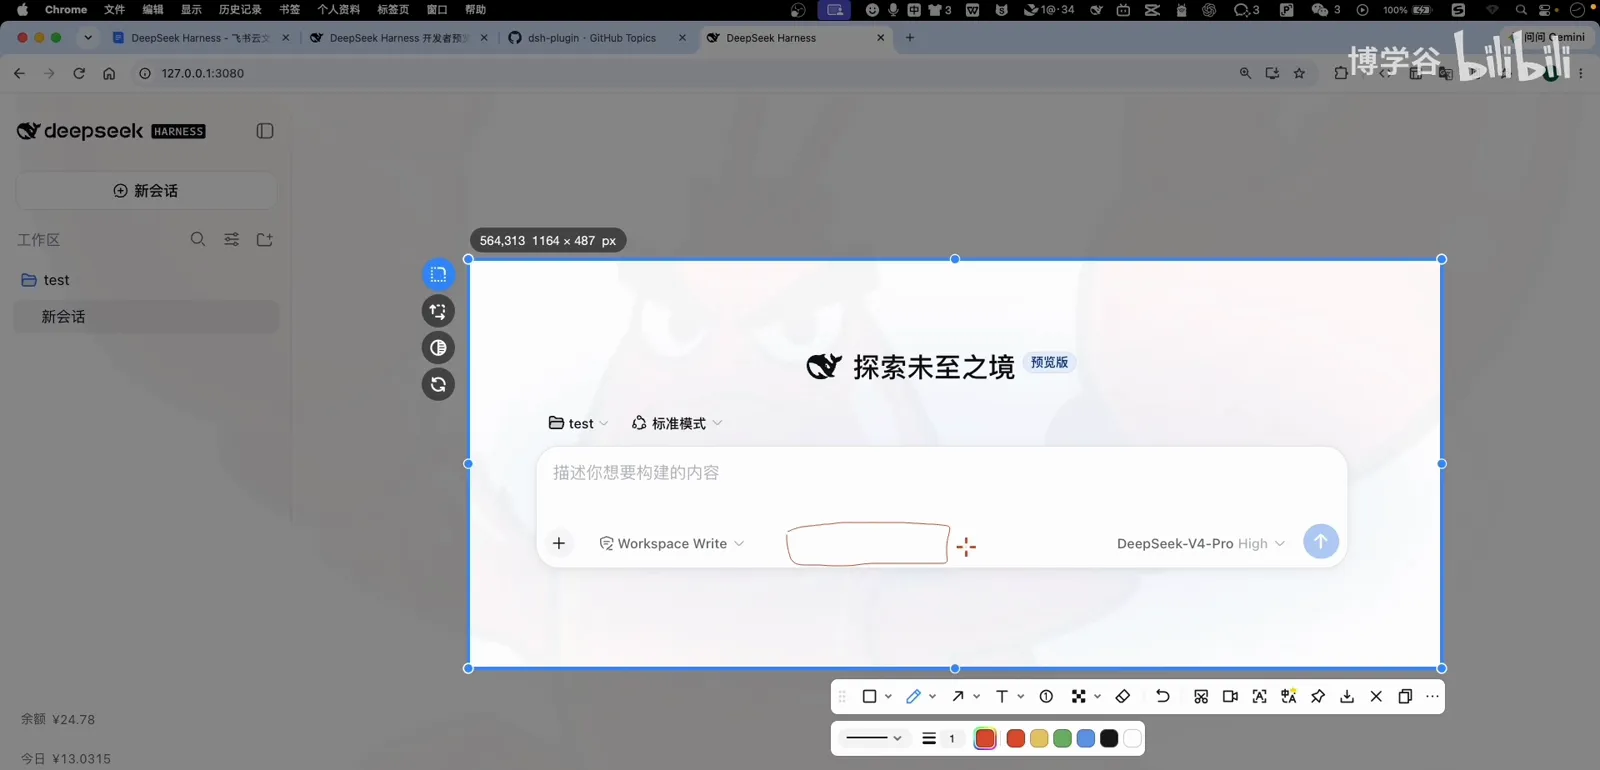Expand mosaic tool options chevron
The width and height of the screenshot is (1600, 770).
pos(1097,696)
